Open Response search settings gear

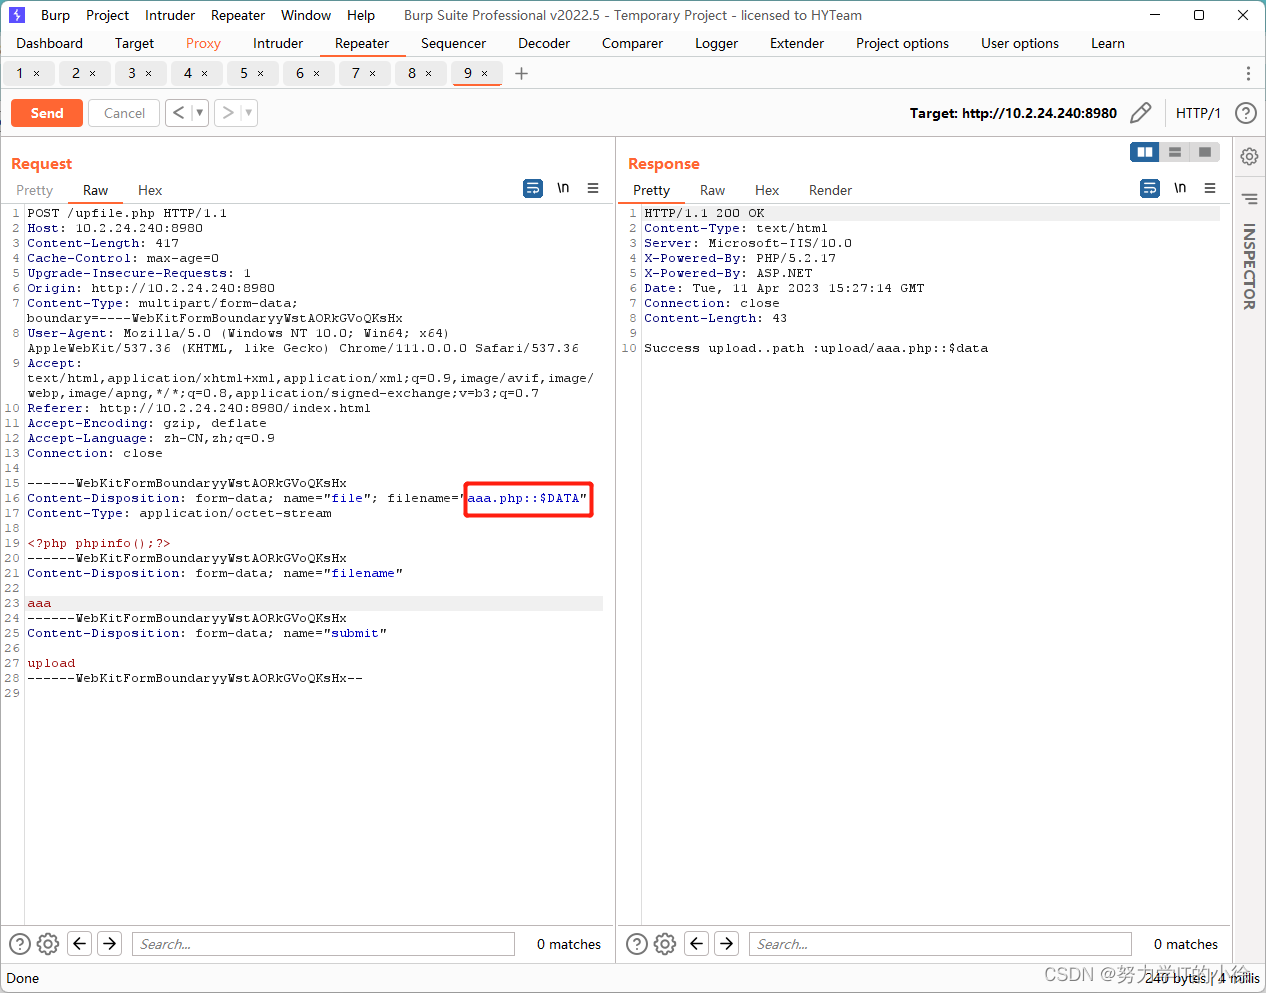pyautogui.click(x=665, y=944)
